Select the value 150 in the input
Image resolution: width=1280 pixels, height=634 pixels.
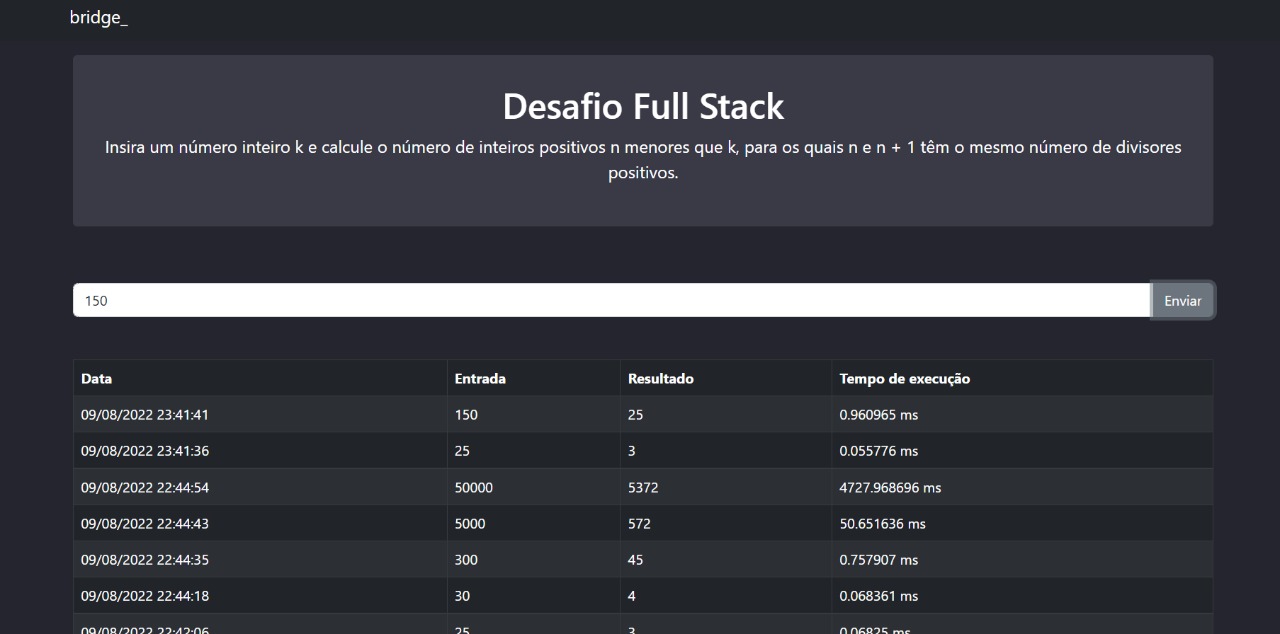click(x=94, y=300)
